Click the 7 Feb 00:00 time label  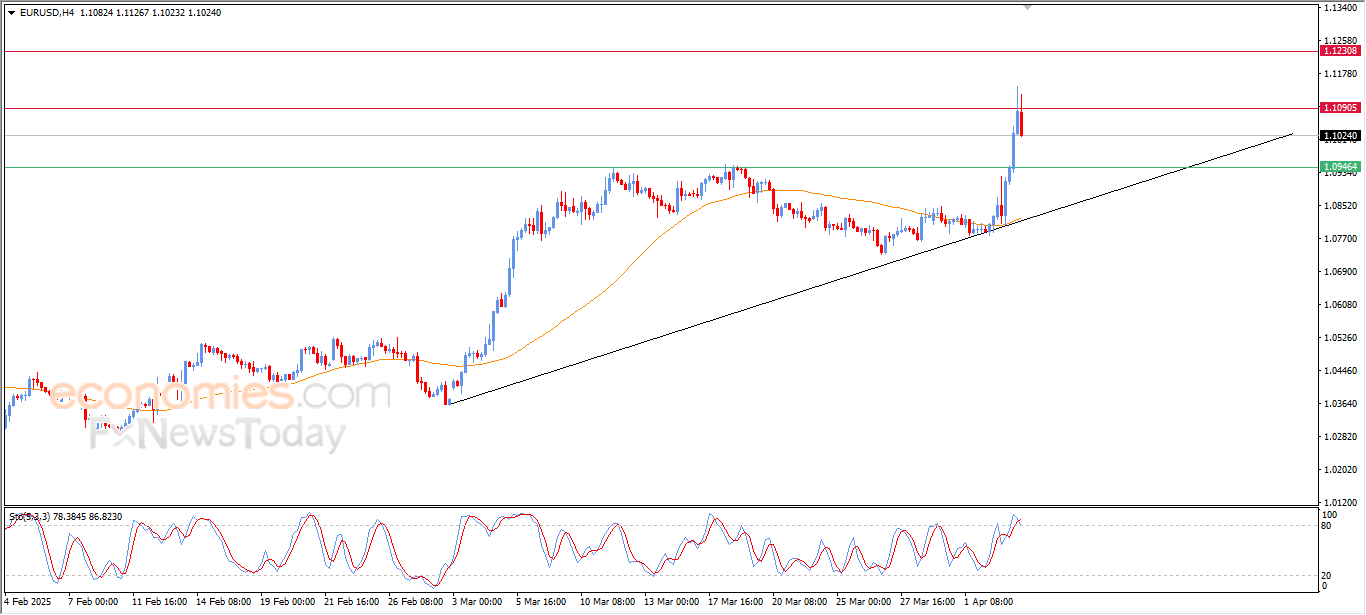[x=92, y=602]
